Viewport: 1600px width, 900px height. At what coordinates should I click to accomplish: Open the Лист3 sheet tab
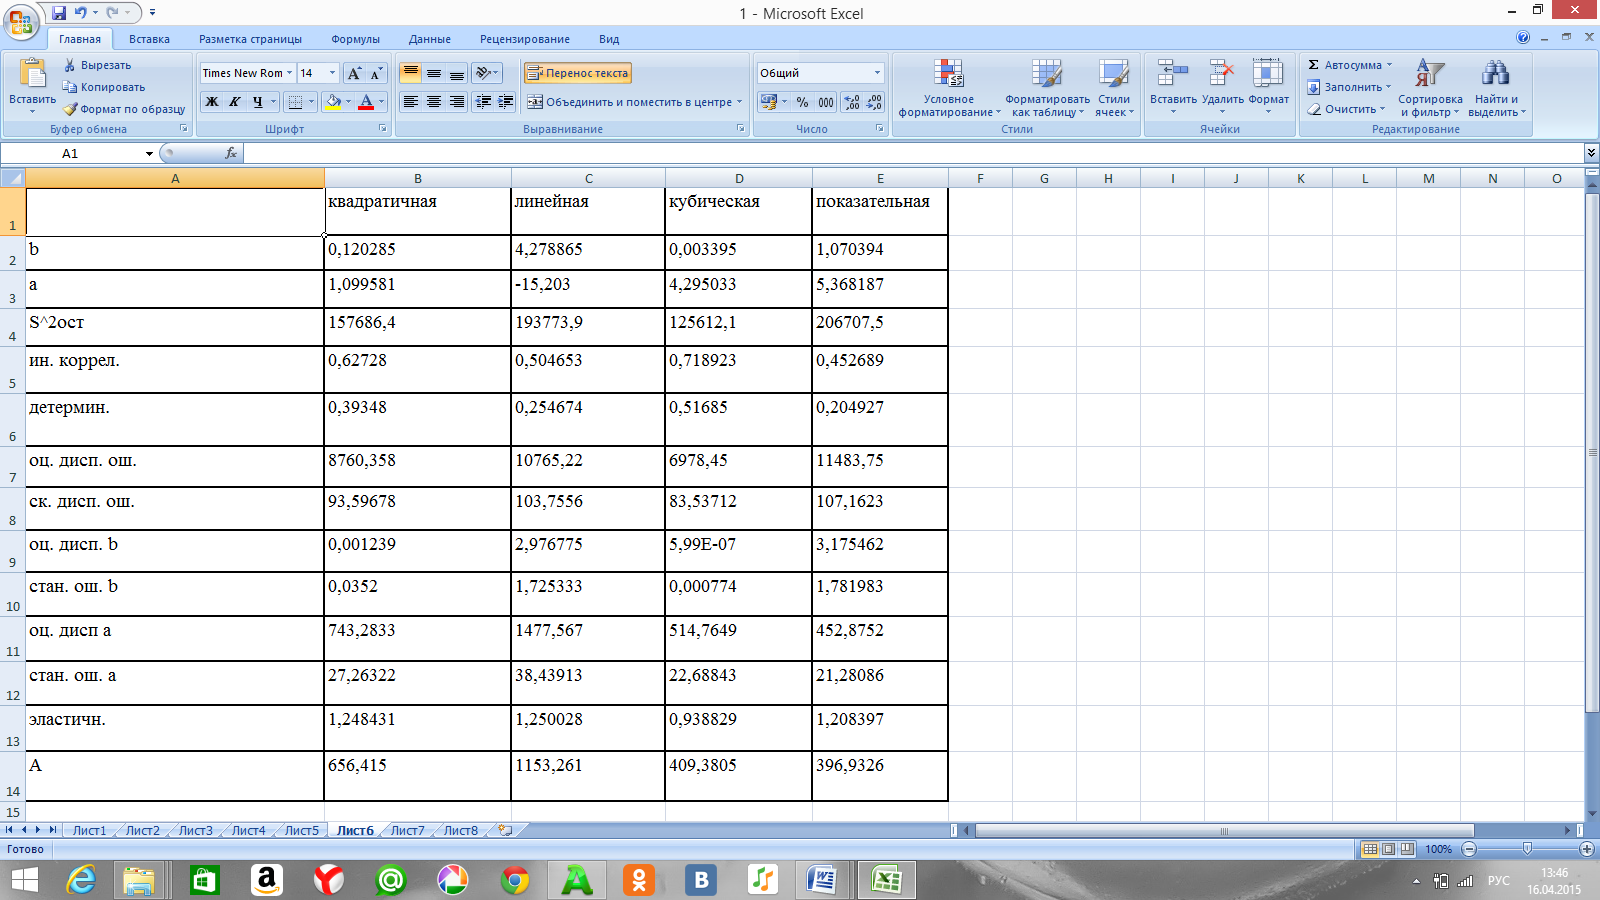[x=195, y=830]
